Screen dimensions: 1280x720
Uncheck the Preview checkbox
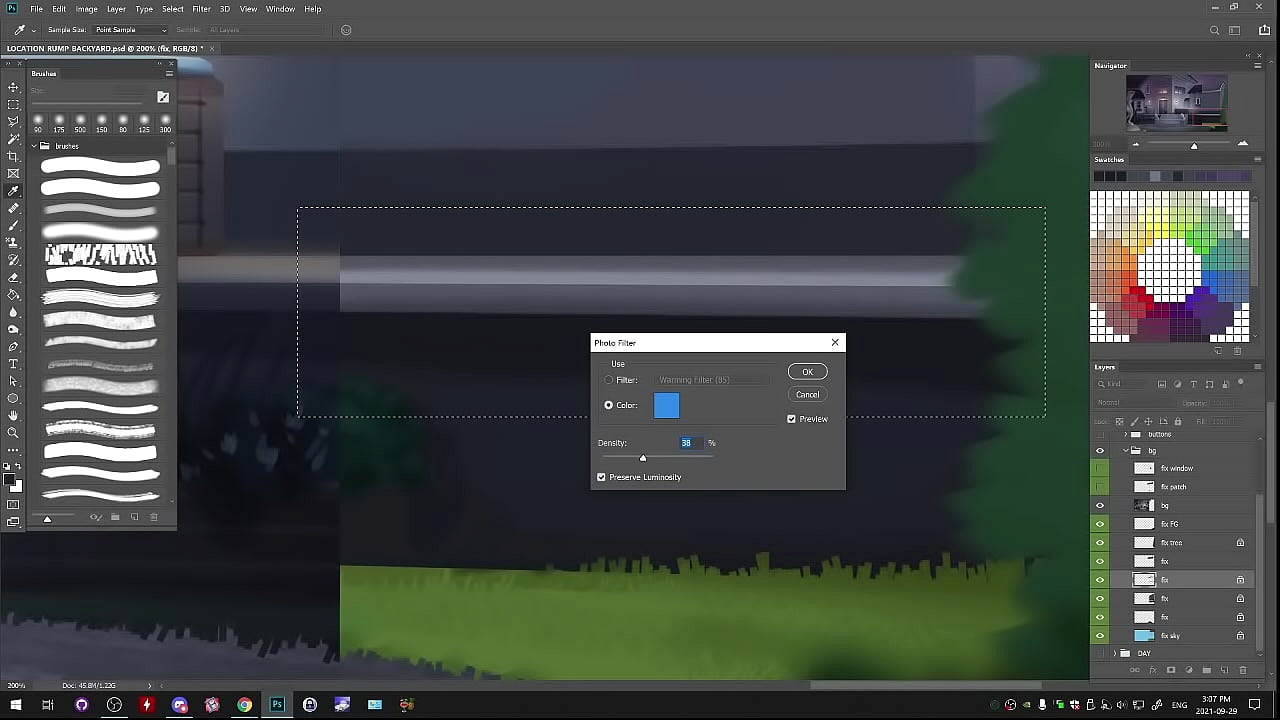coord(792,419)
